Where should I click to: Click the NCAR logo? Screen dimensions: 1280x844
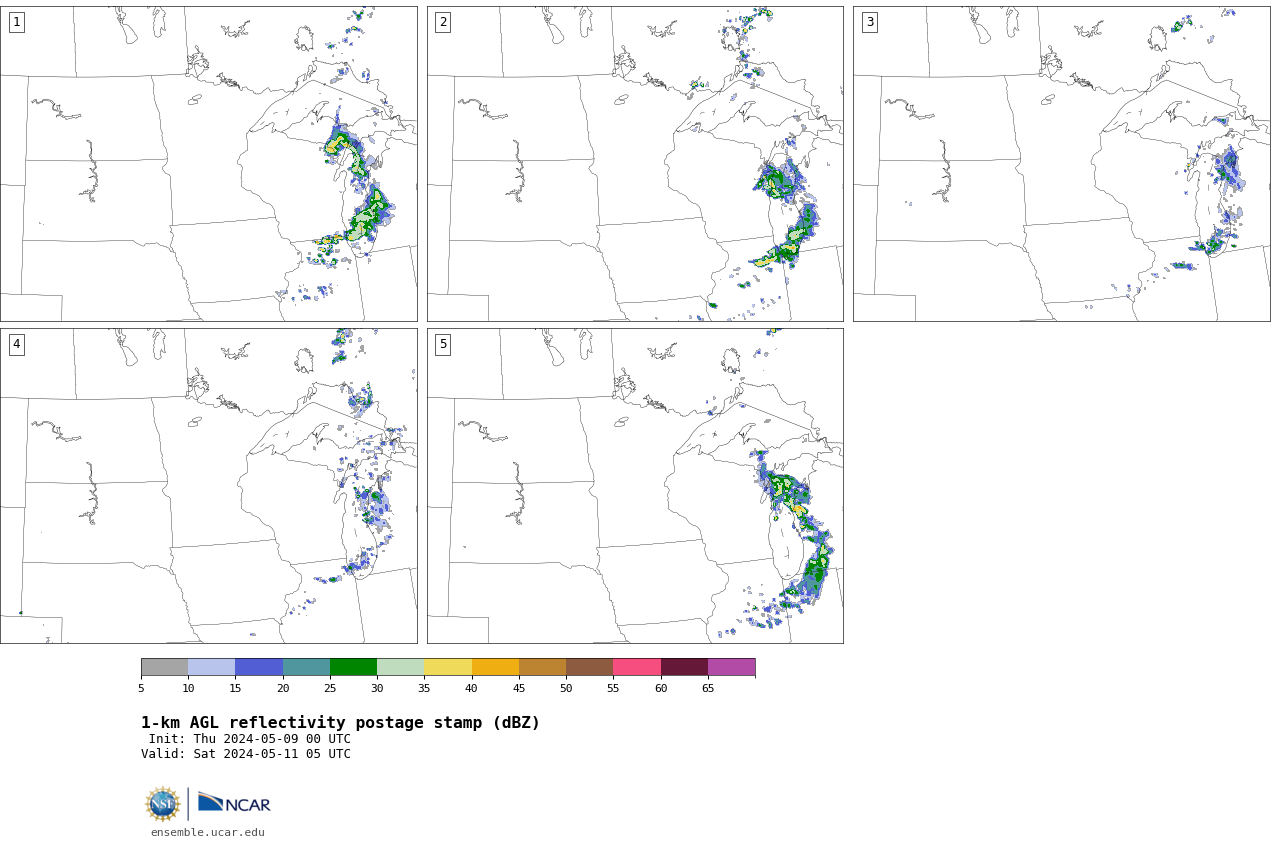pyautogui.click(x=234, y=803)
